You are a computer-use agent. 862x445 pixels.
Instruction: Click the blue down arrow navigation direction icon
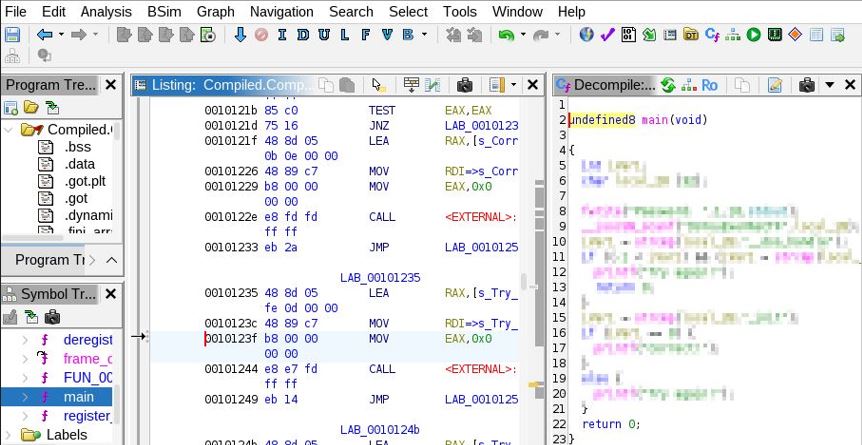tap(240, 35)
